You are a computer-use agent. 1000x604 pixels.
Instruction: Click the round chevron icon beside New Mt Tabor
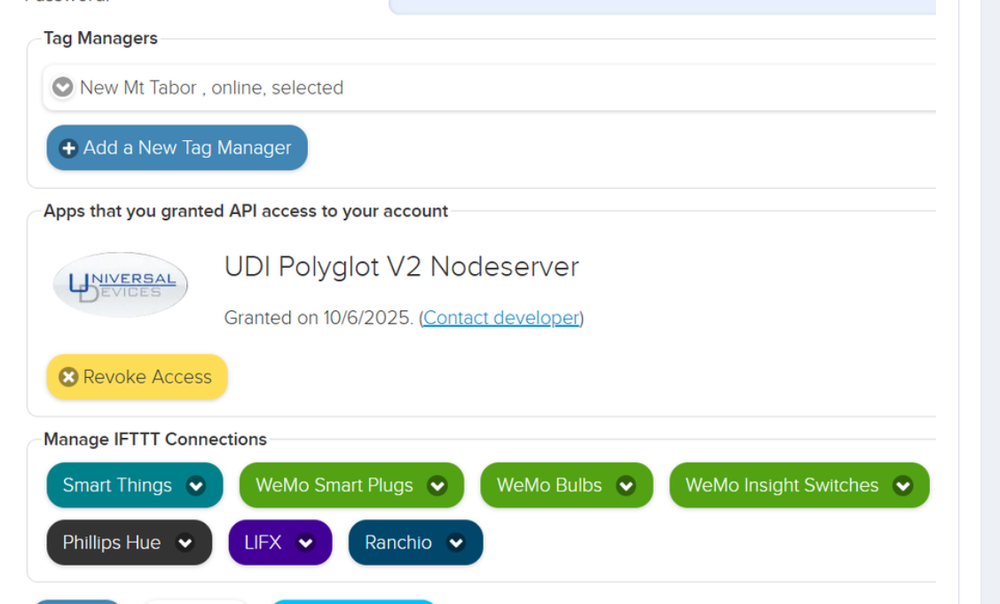[62, 88]
